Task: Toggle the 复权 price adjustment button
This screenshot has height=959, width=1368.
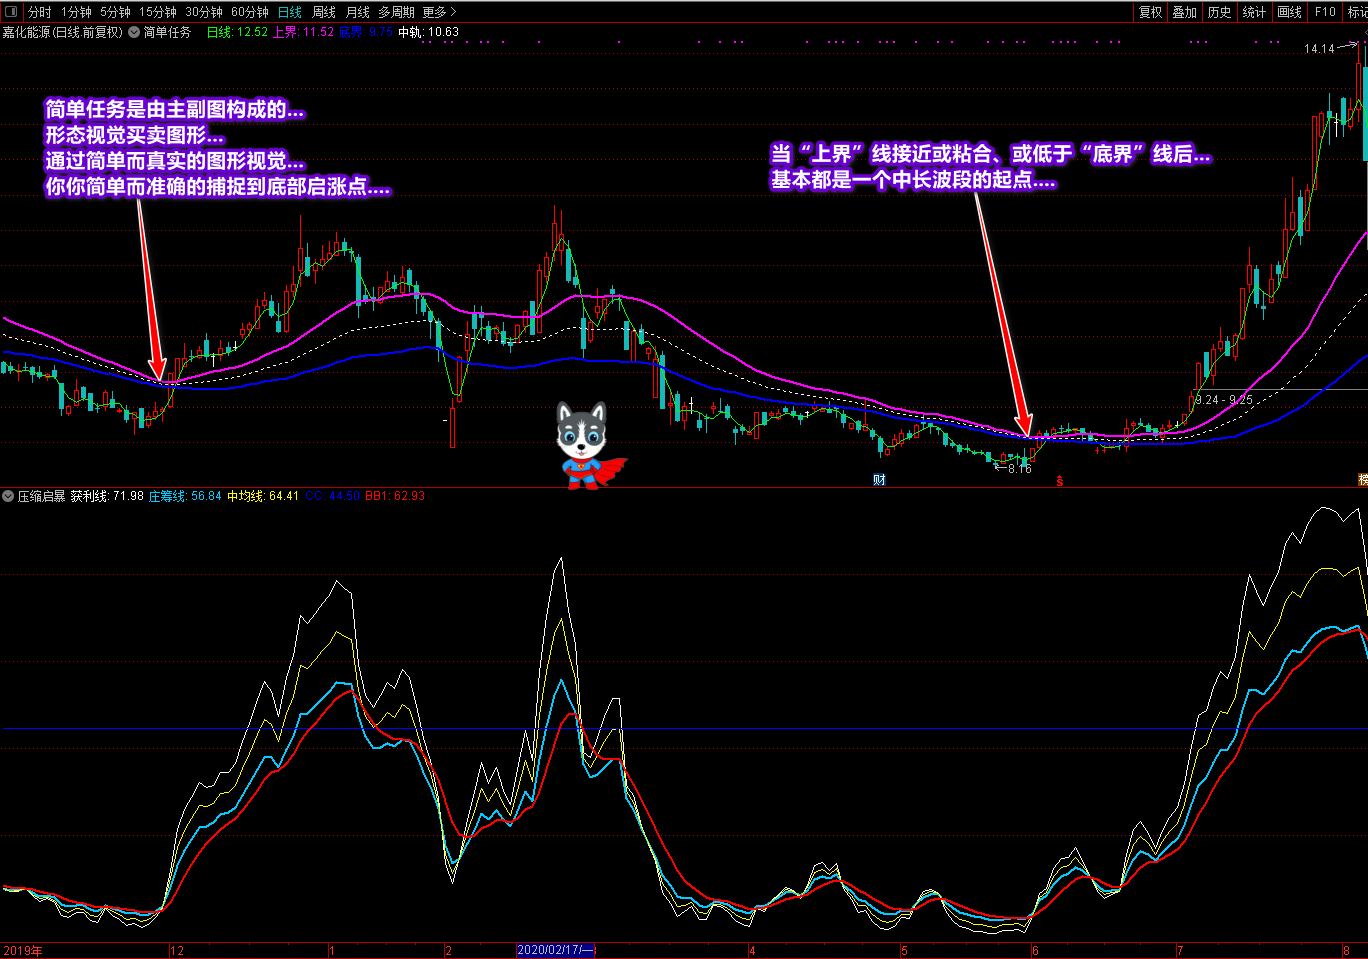Action: 1151,12
